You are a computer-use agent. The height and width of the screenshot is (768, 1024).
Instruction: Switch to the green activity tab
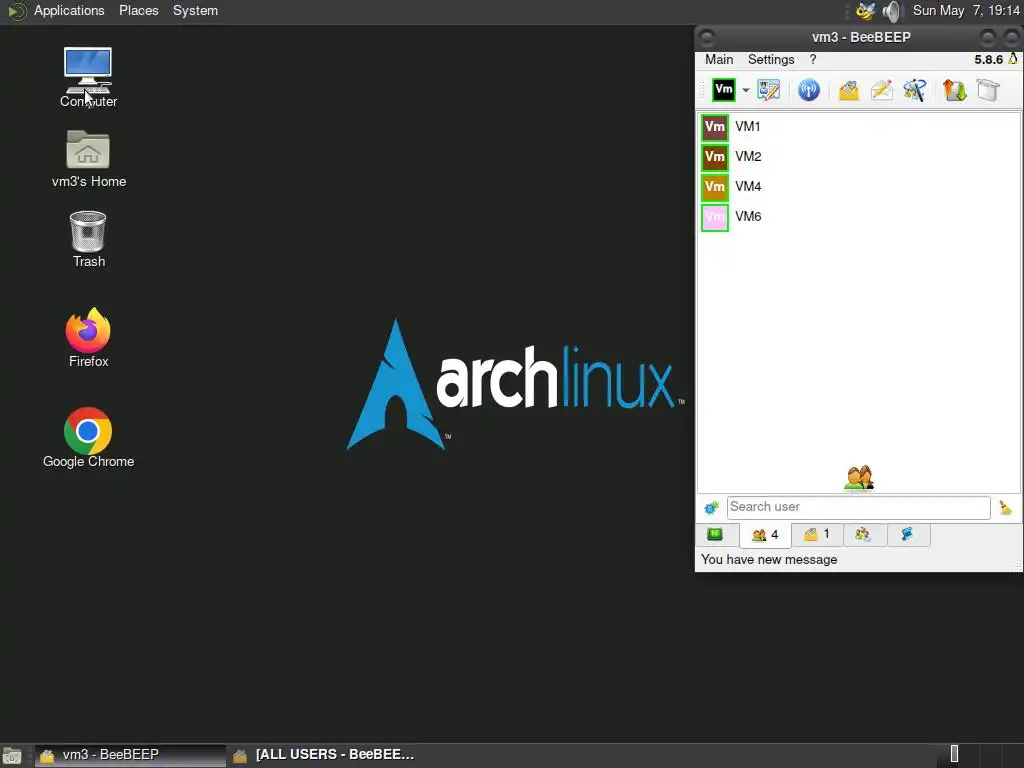[x=716, y=535]
